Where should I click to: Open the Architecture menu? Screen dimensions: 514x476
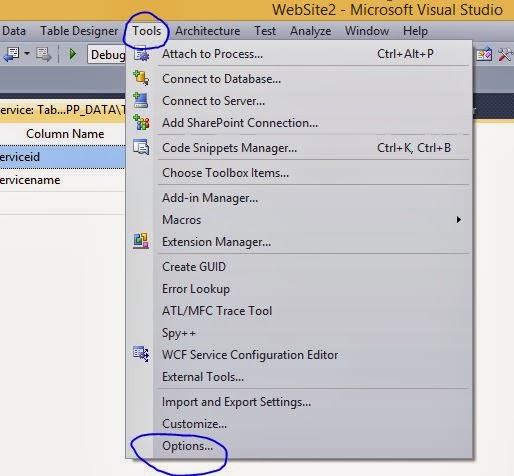tap(207, 31)
